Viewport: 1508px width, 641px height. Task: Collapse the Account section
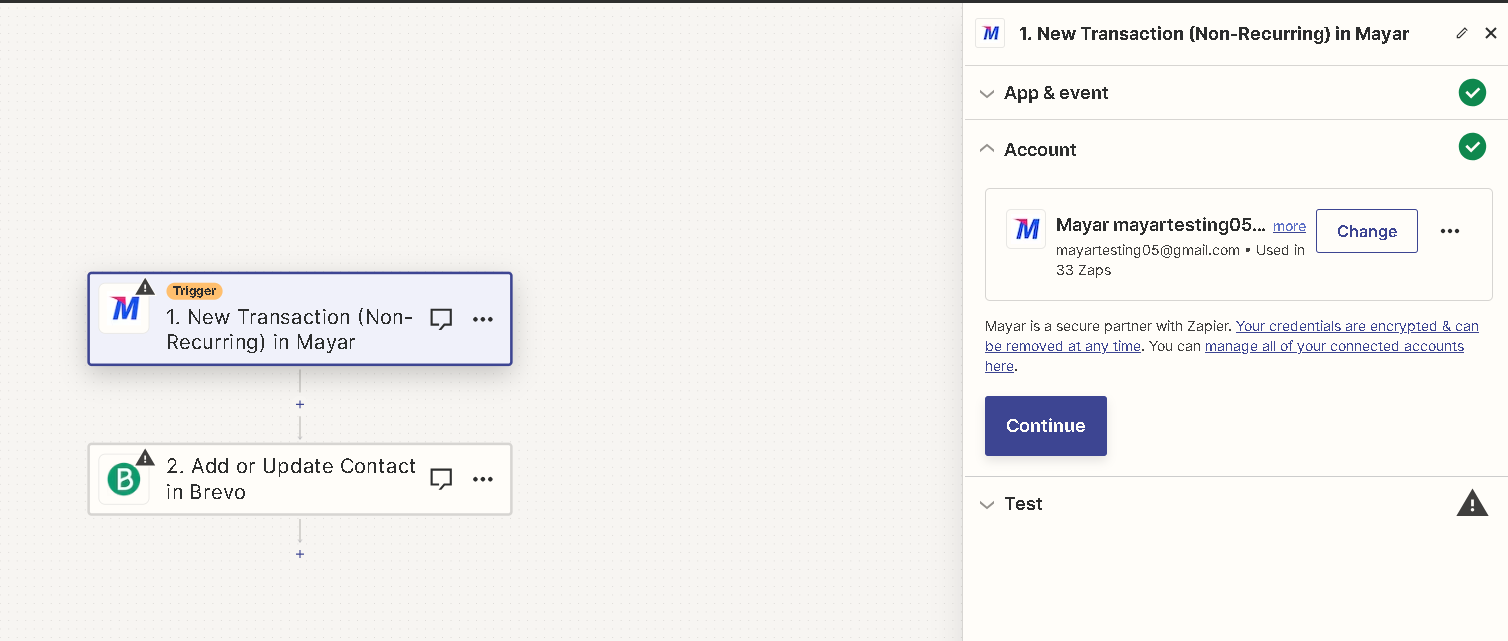click(x=987, y=148)
